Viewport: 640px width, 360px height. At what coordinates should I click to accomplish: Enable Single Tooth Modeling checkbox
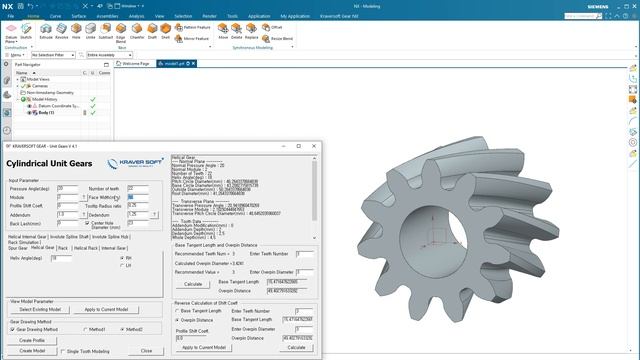click(x=63, y=351)
